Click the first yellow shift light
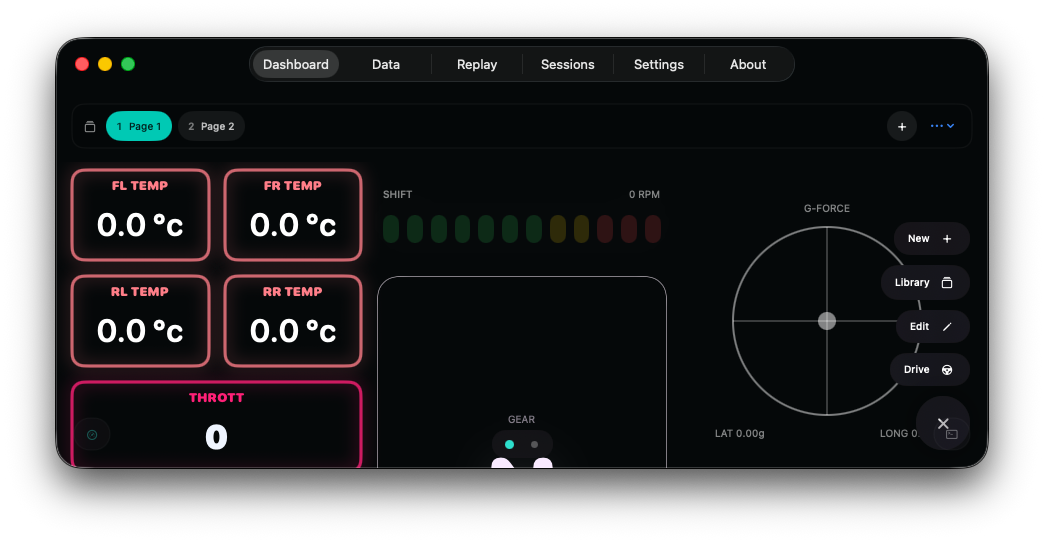Viewport: 1044px width, 542px height. [558, 228]
